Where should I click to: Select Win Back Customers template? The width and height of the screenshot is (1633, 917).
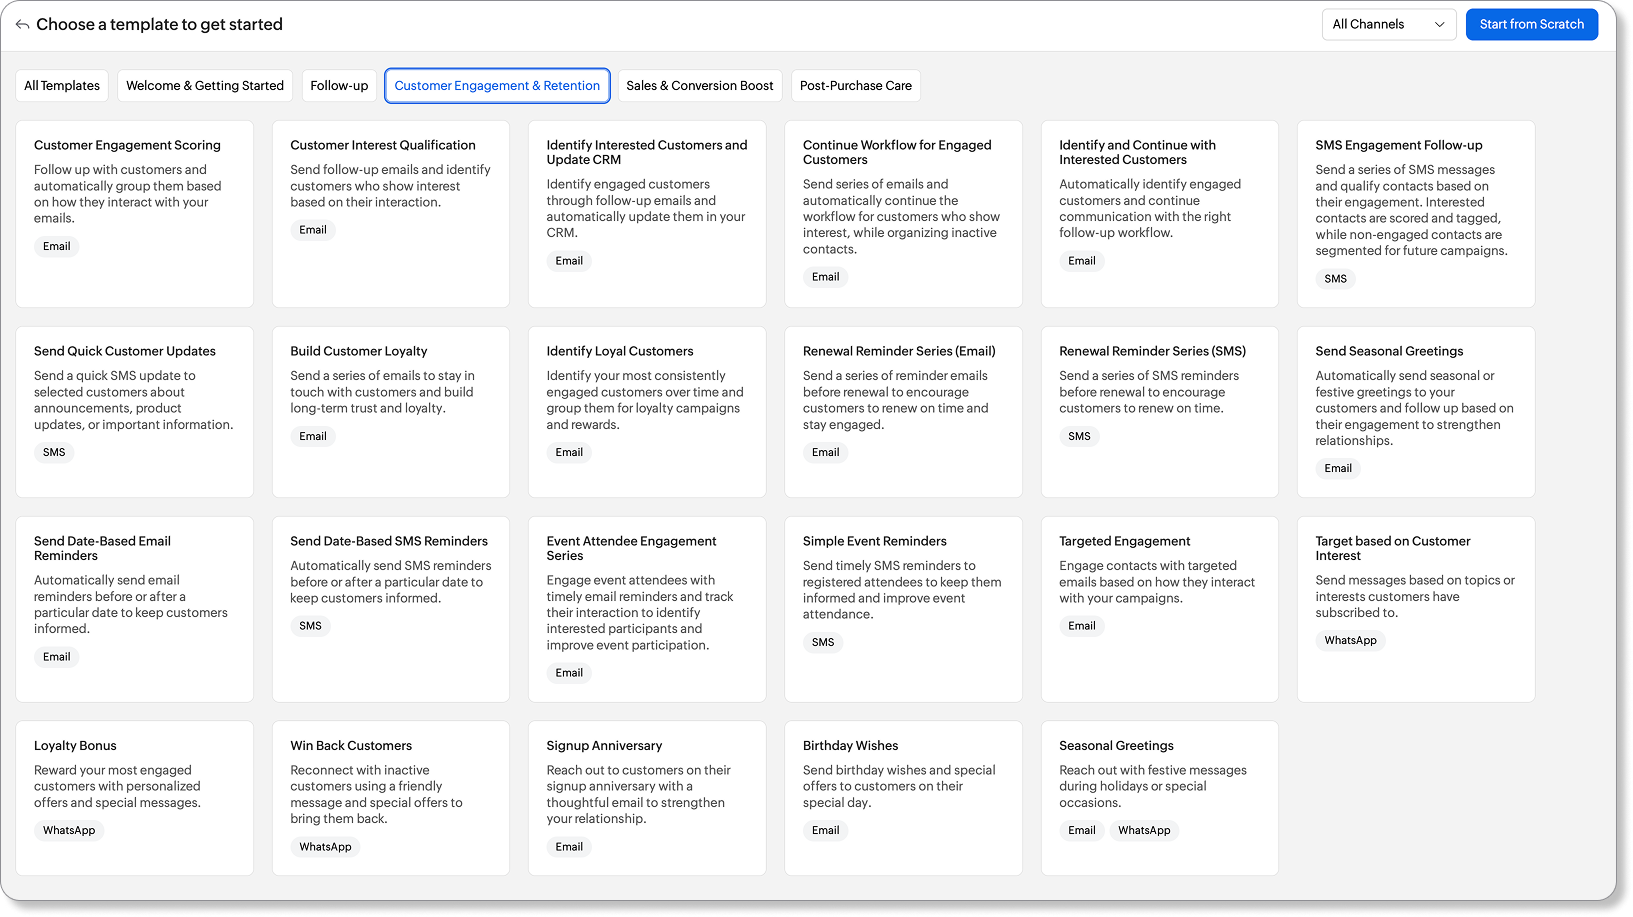point(390,798)
